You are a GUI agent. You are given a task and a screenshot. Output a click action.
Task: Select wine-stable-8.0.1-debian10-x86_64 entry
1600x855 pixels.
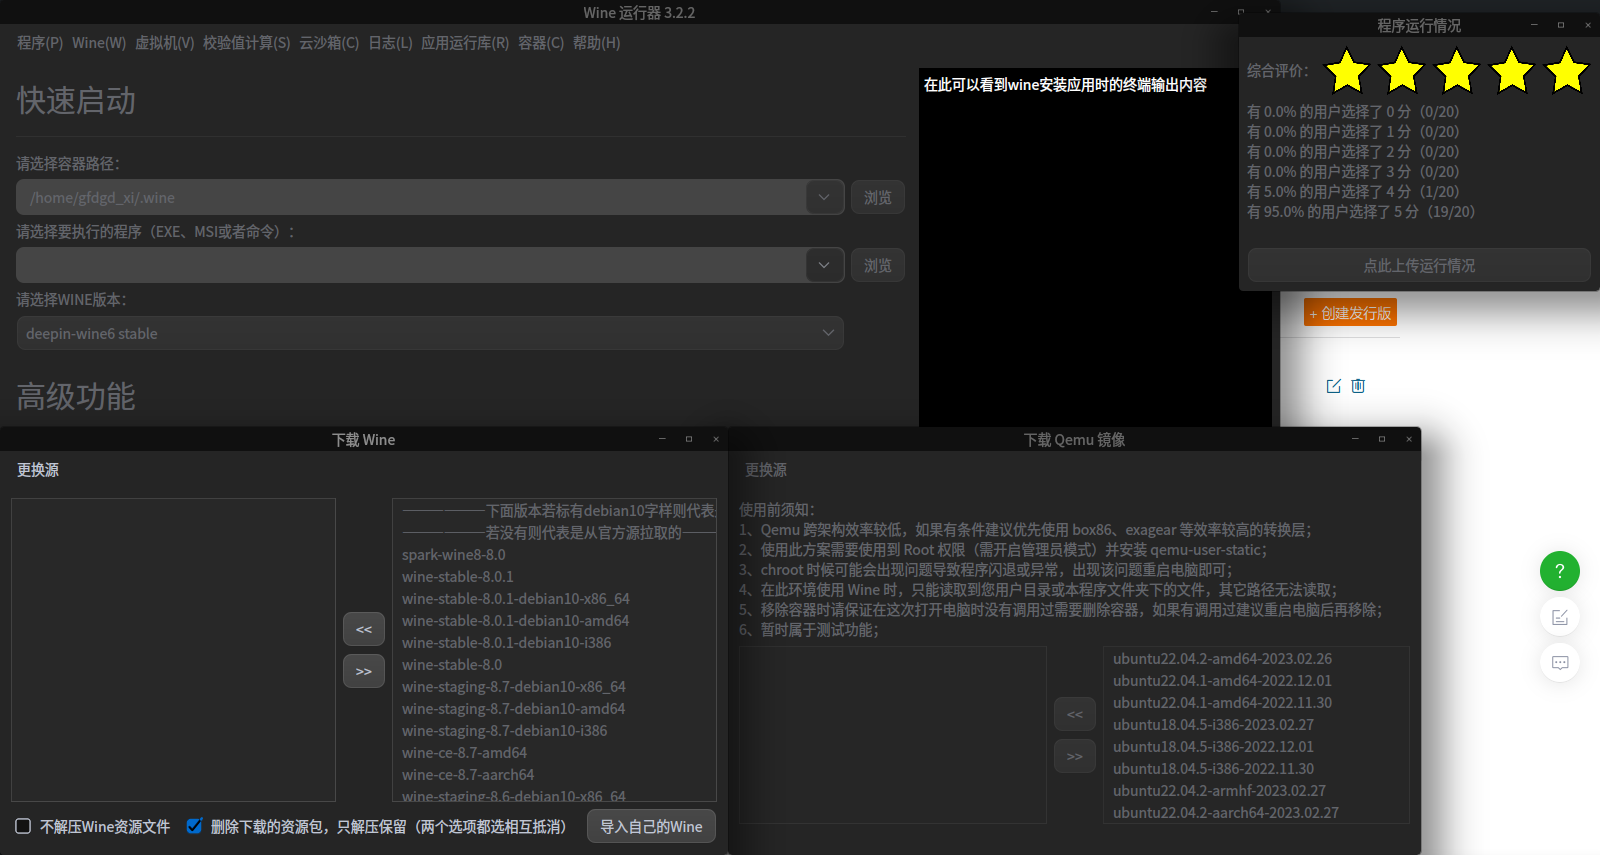click(516, 599)
